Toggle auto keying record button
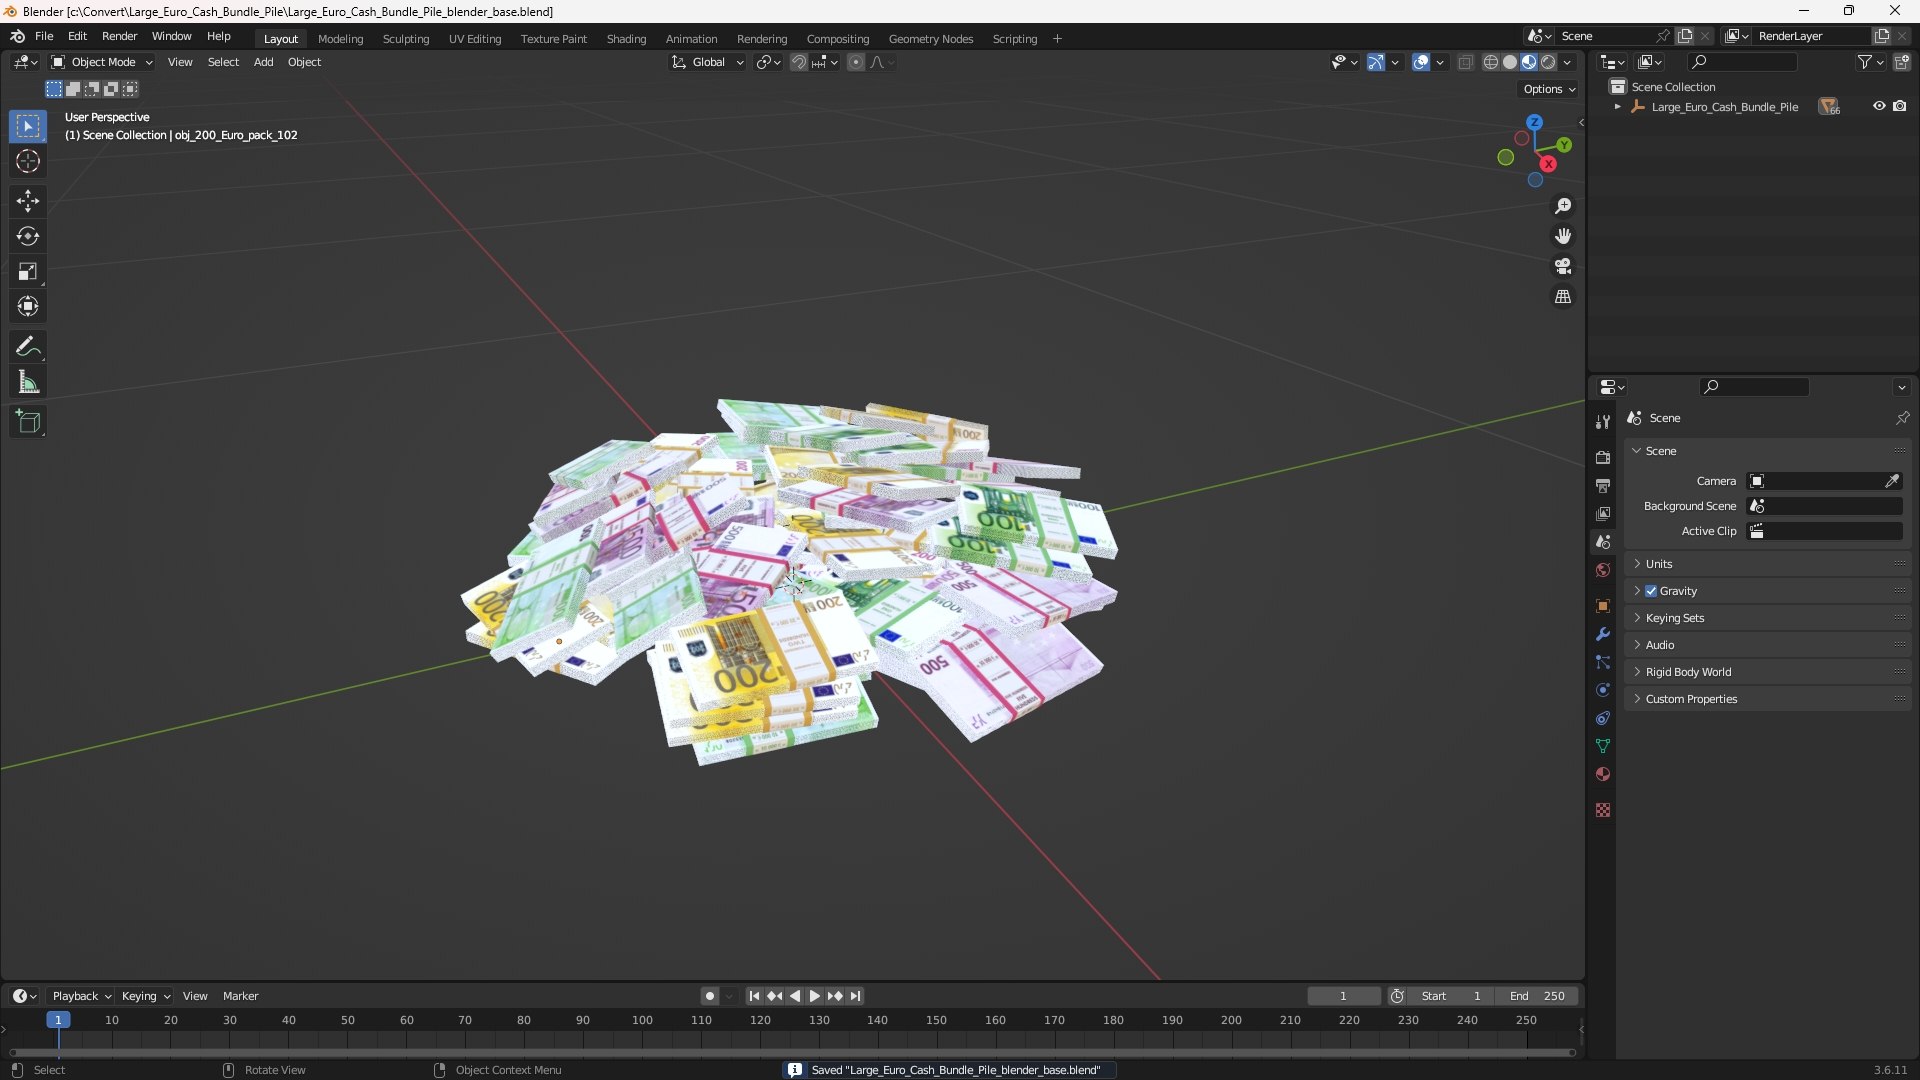The width and height of the screenshot is (1920, 1080). (710, 996)
